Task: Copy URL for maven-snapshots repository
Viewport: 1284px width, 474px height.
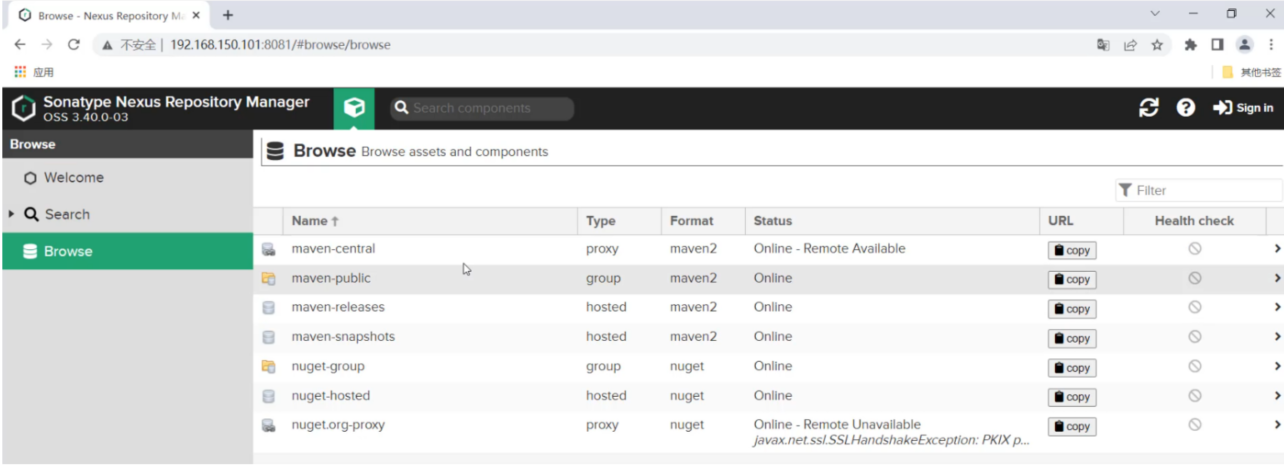Action: (x=1071, y=338)
